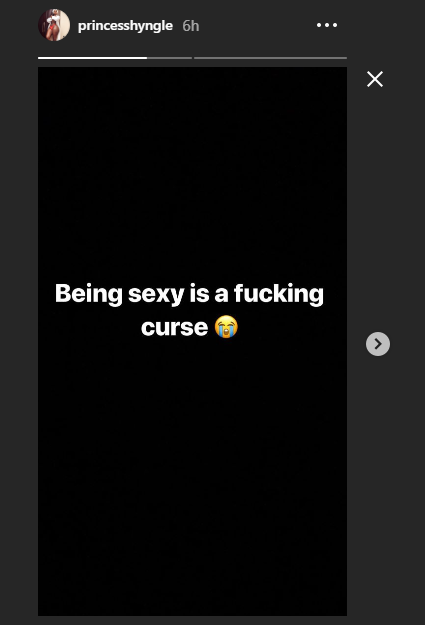Click the word "curse" in the story
Image resolution: width=425 pixels, height=625 pixels.
click(174, 328)
